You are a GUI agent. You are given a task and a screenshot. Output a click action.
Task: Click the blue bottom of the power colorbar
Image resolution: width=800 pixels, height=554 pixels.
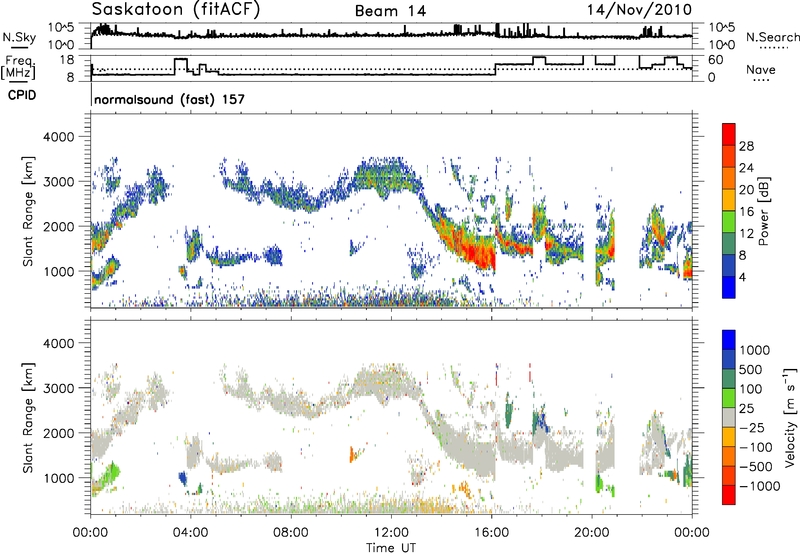[x=729, y=287]
